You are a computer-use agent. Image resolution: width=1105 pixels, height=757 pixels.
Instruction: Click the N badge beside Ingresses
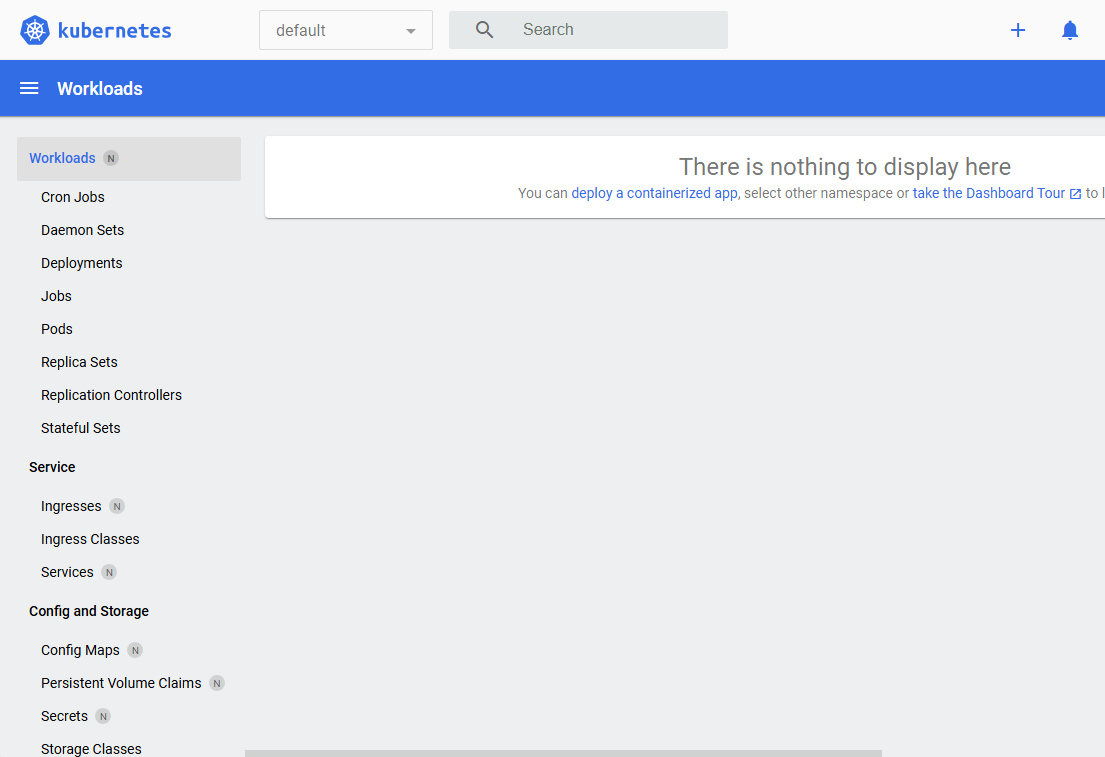pos(117,506)
